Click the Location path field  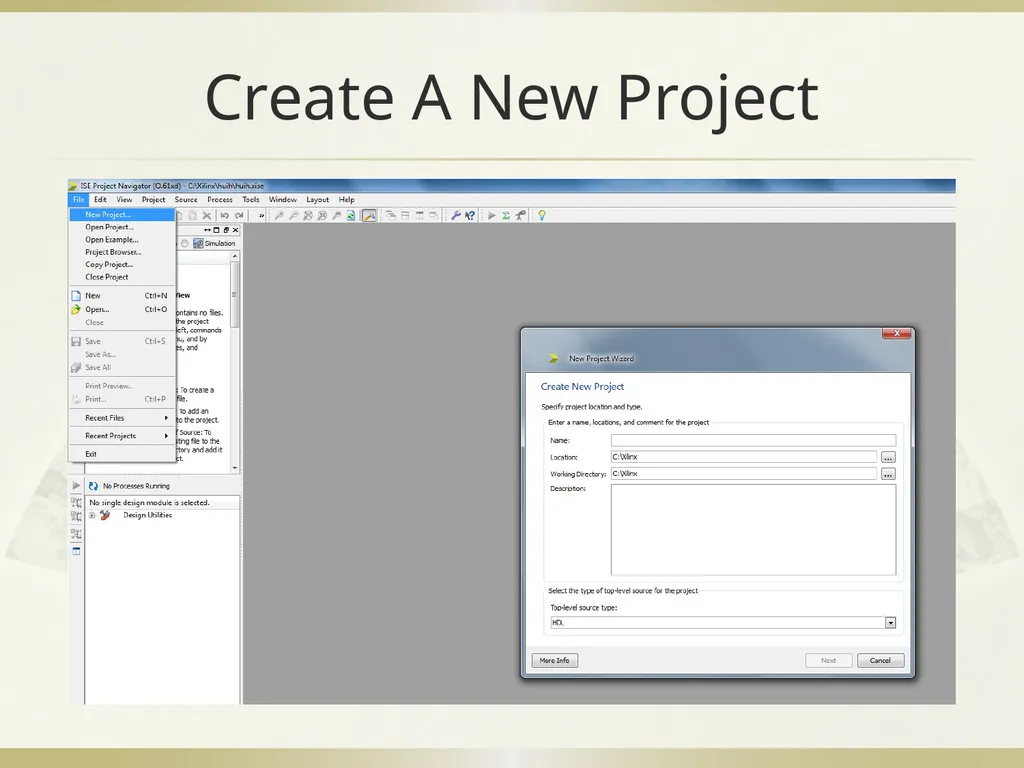click(744, 456)
